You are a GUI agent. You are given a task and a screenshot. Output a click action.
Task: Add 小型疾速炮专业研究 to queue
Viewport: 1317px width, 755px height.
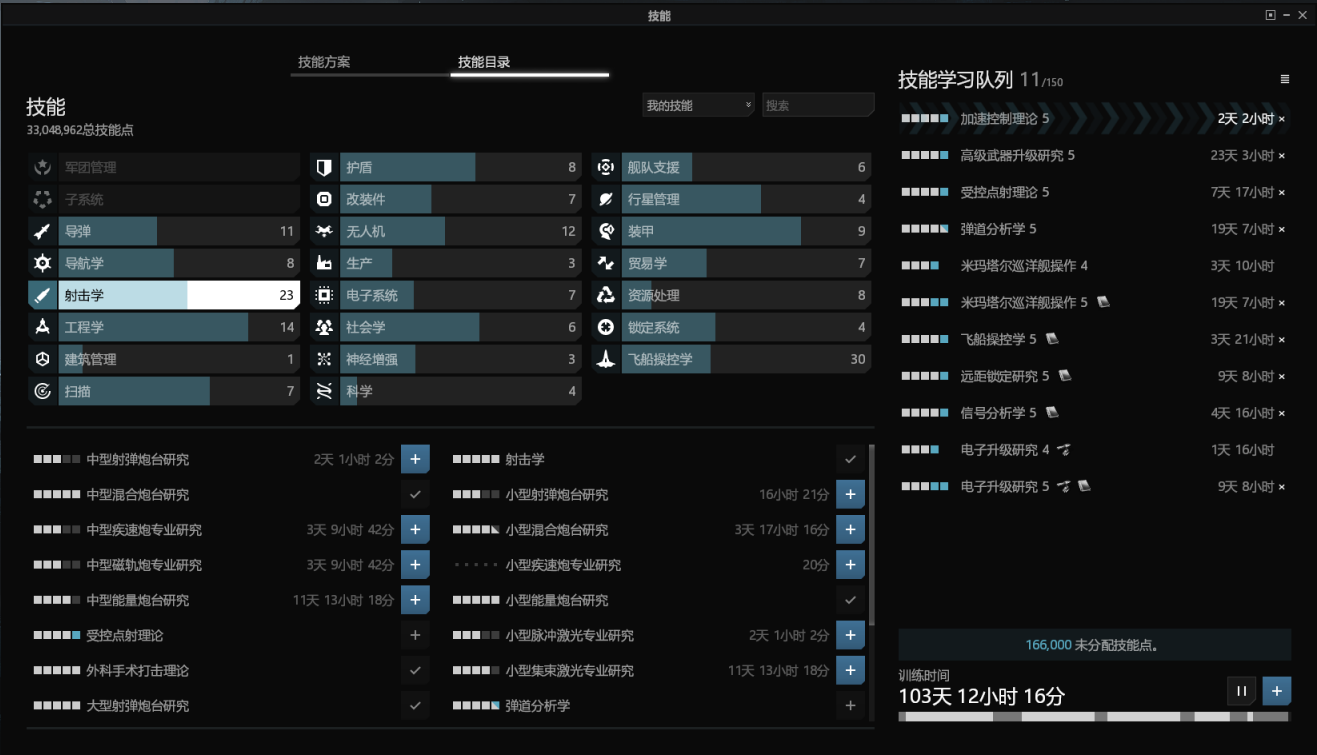[x=850, y=565]
